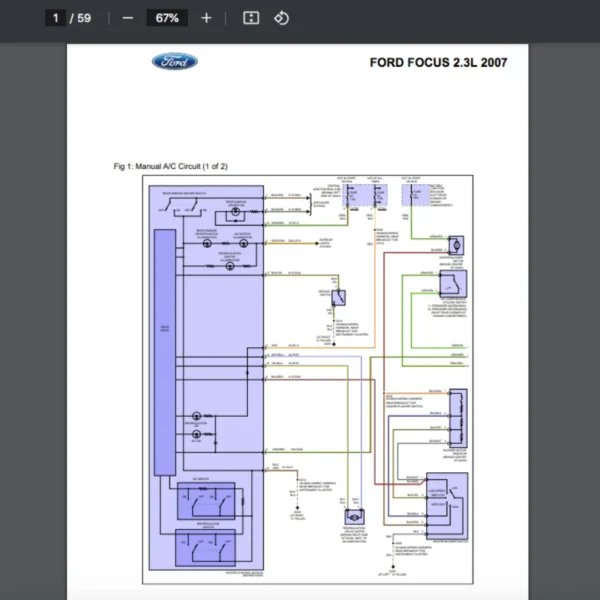Click the heater blower switch block
The height and width of the screenshot is (600, 600).
(x=447, y=506)
